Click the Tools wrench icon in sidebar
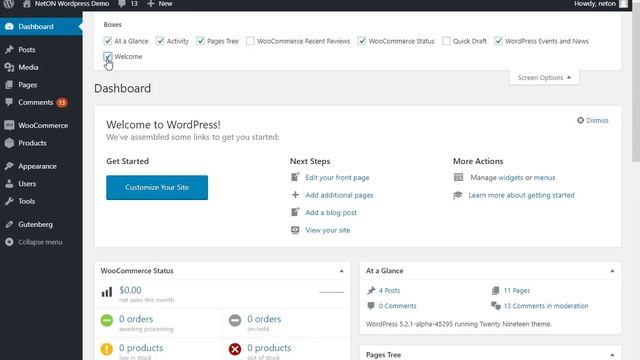 [x=9, y=201]
